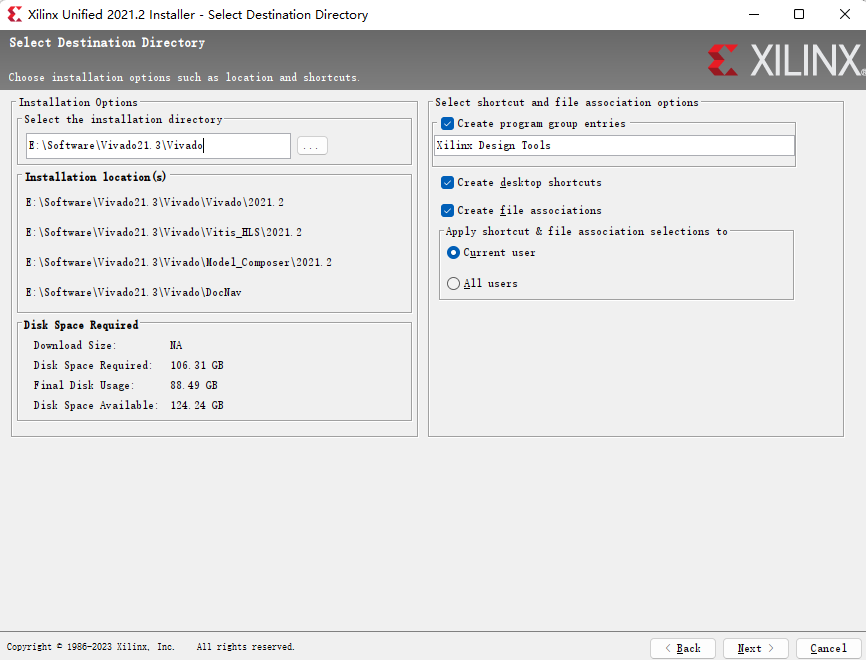
Task: Select the Vitis_HLS\2021.2 location line
Action: [x=163, y=233]
